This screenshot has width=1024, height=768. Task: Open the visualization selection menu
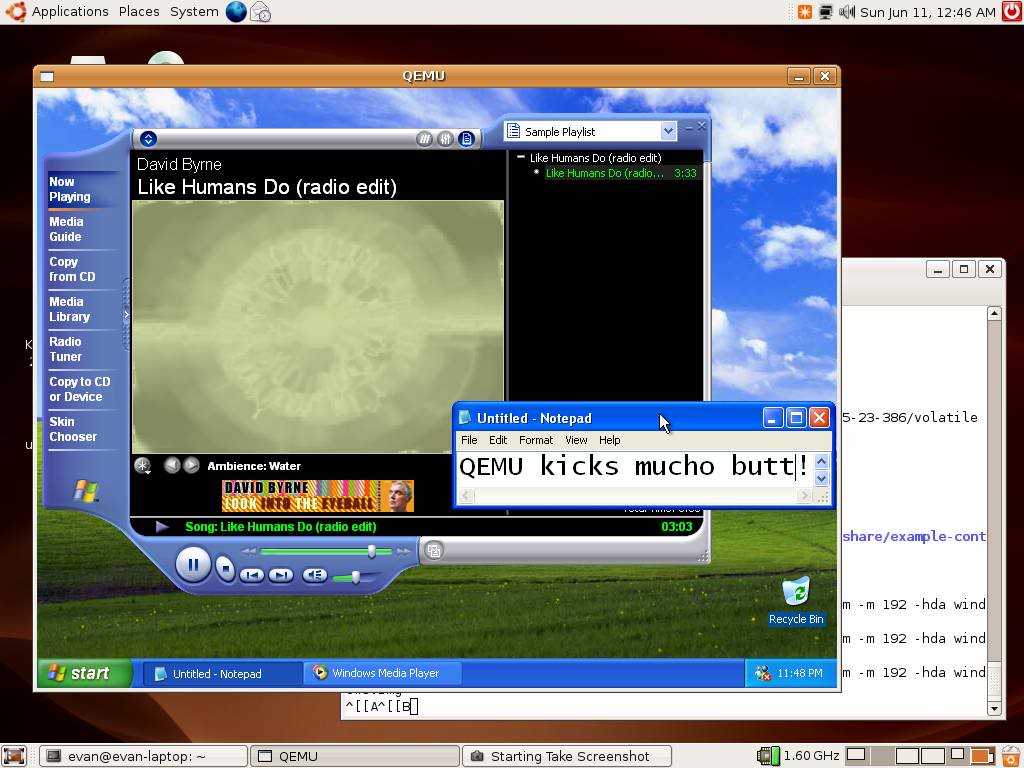click(x=143, y=465)
